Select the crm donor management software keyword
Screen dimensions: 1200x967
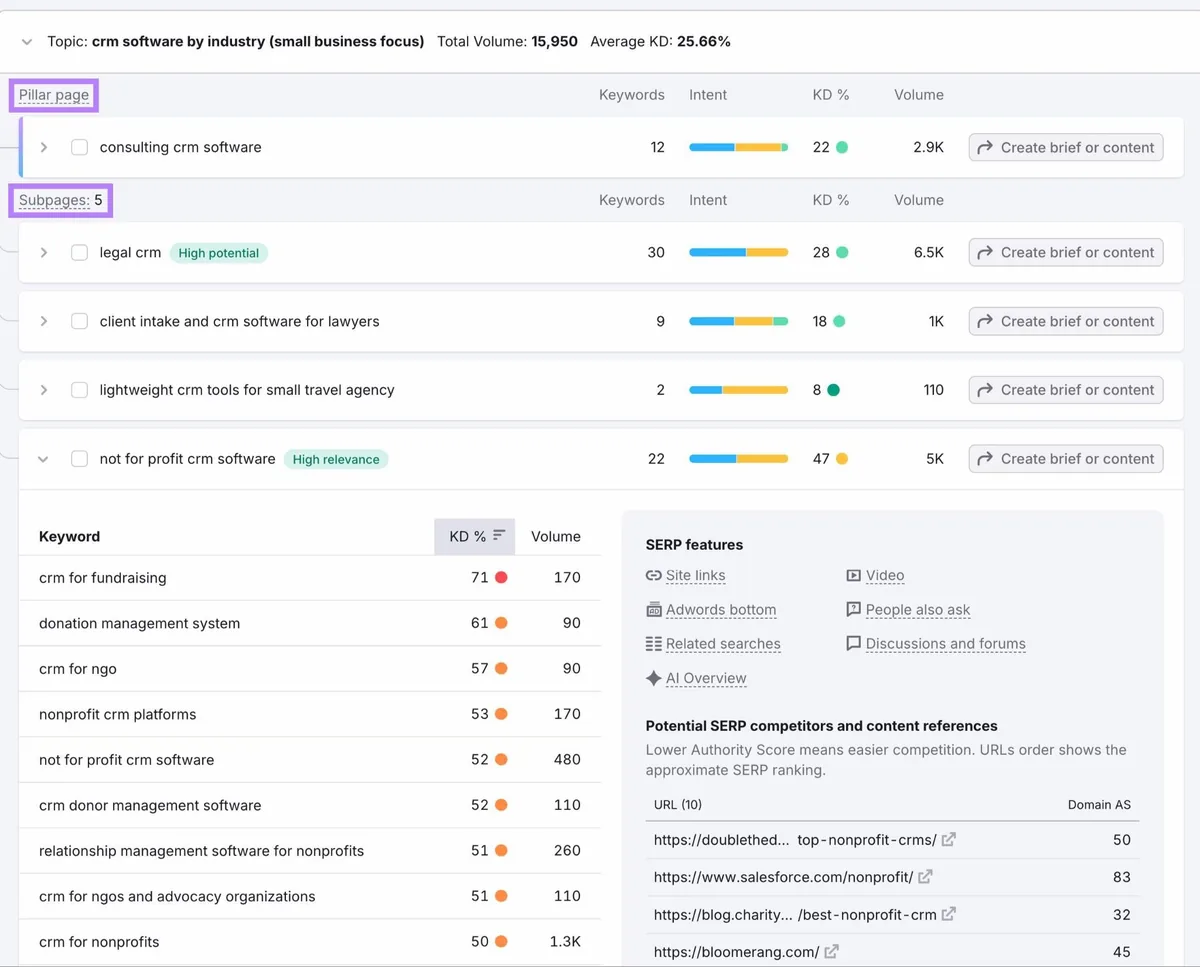click(150, 805)
